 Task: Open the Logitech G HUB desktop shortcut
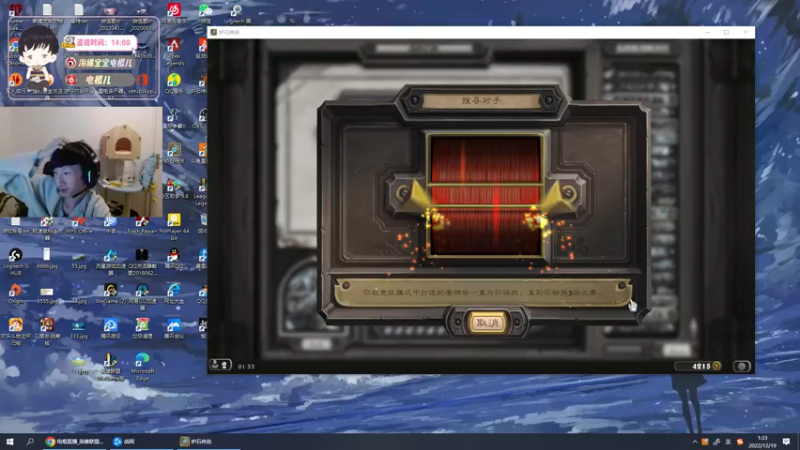click(15, 262)
